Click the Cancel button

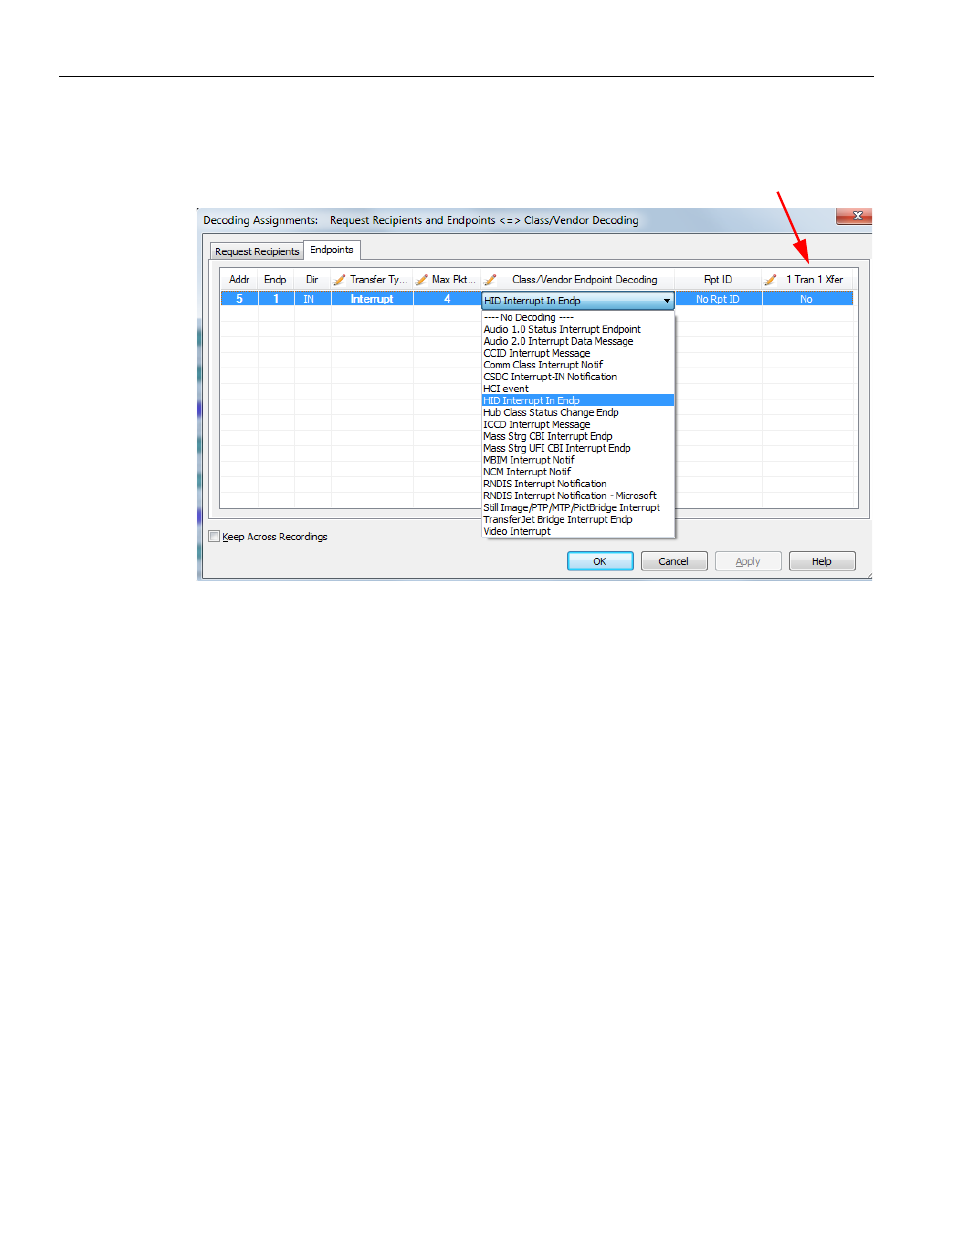click(674, 561)
